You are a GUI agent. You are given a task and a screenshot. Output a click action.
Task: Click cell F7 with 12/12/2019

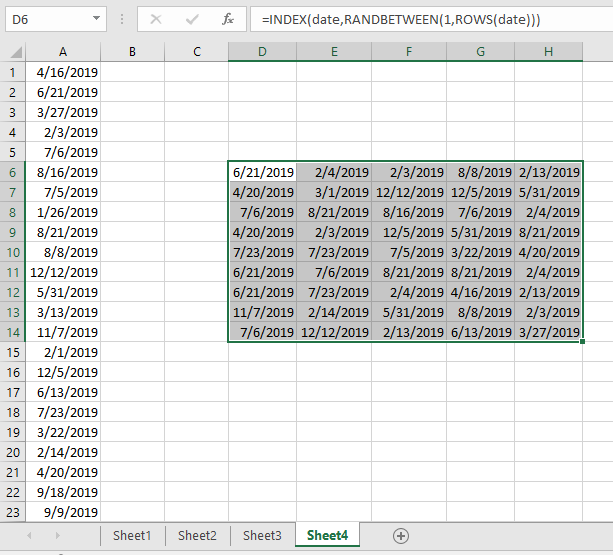click(x=409, y=192)
